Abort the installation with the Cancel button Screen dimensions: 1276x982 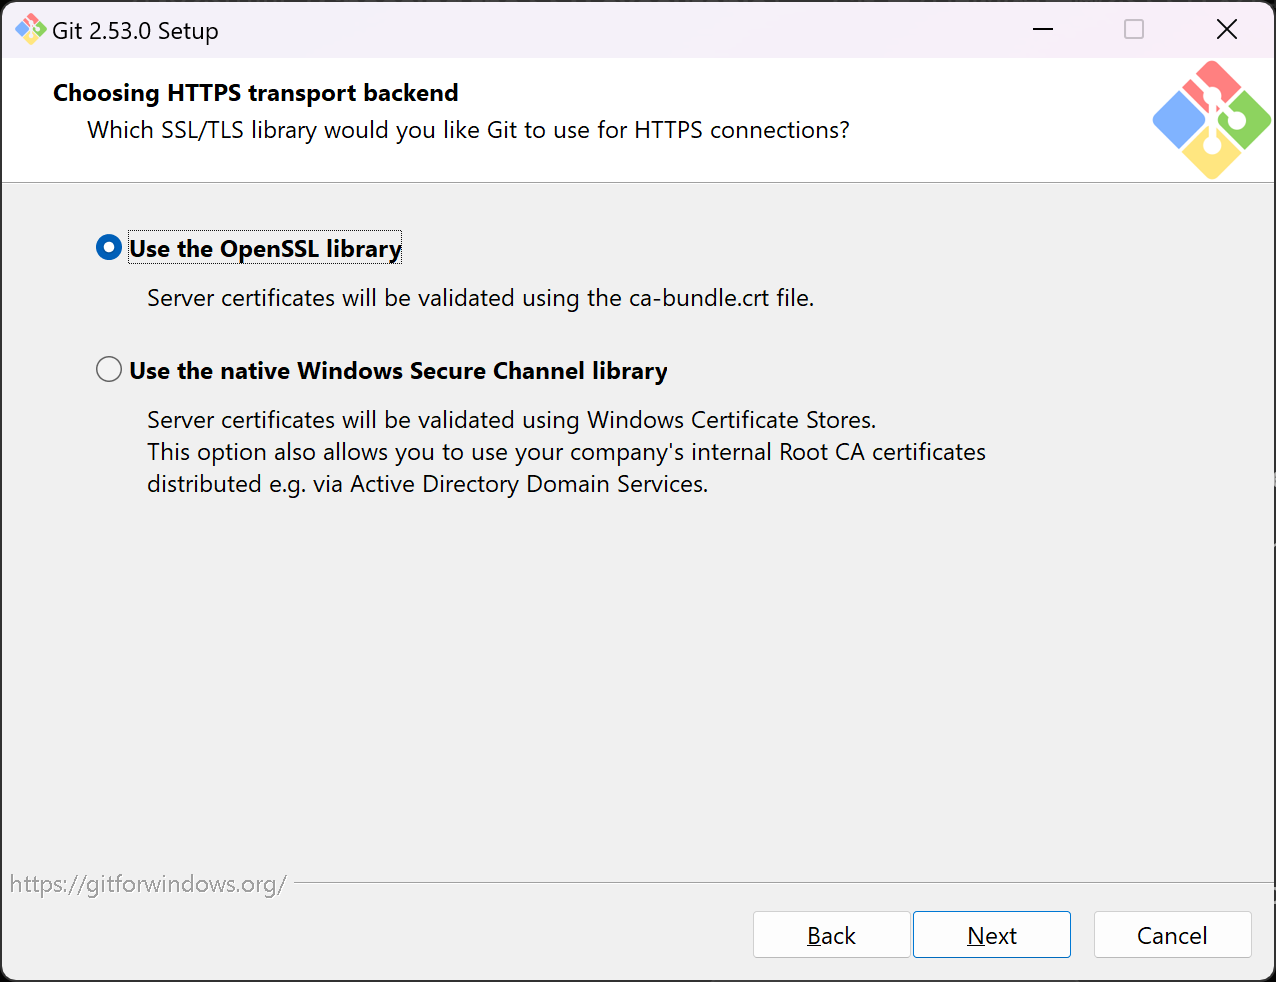1172,935
